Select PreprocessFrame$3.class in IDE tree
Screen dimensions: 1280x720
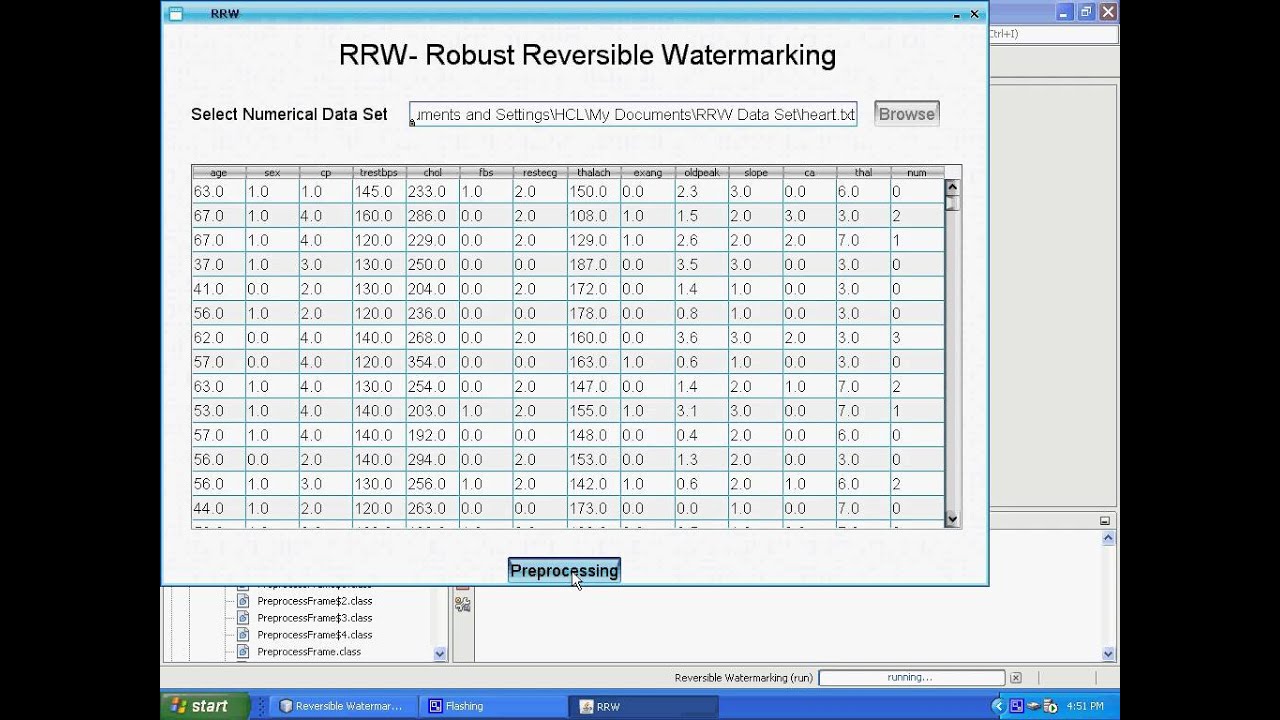(314, 618)
